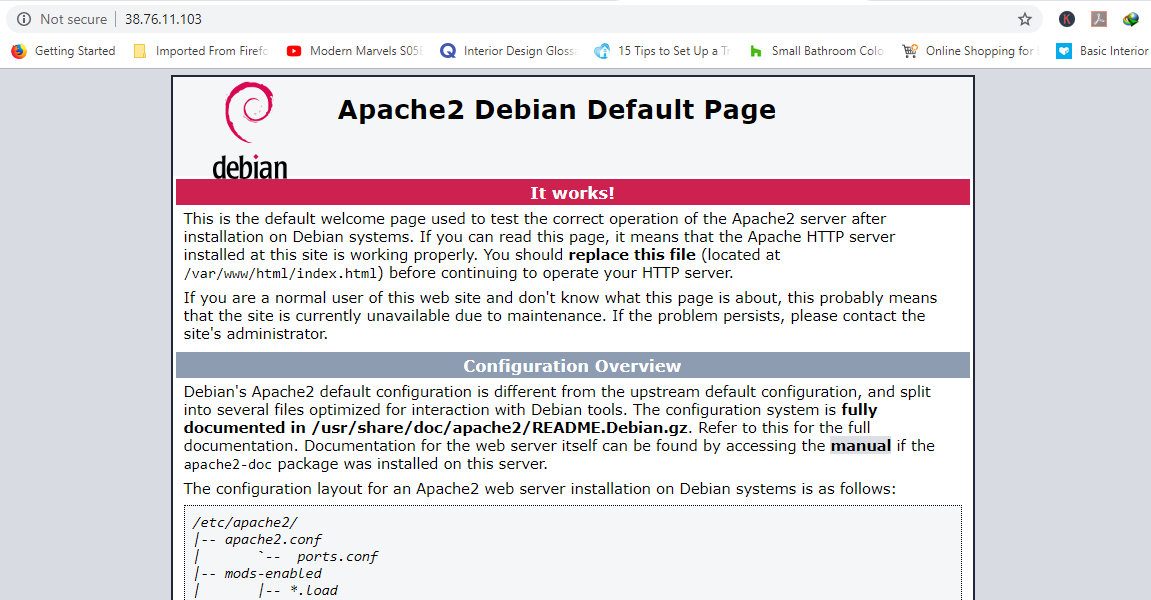Click the address bar showing 38.76.11.103
Viewport: 1151px width, 600px height.
(x=500, y=19)
